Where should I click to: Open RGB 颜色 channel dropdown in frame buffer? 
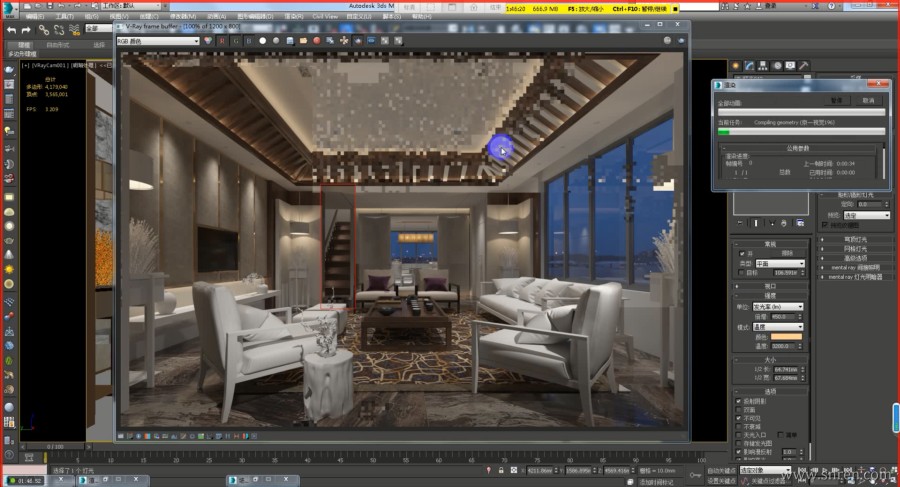click(x=158, y=41)
